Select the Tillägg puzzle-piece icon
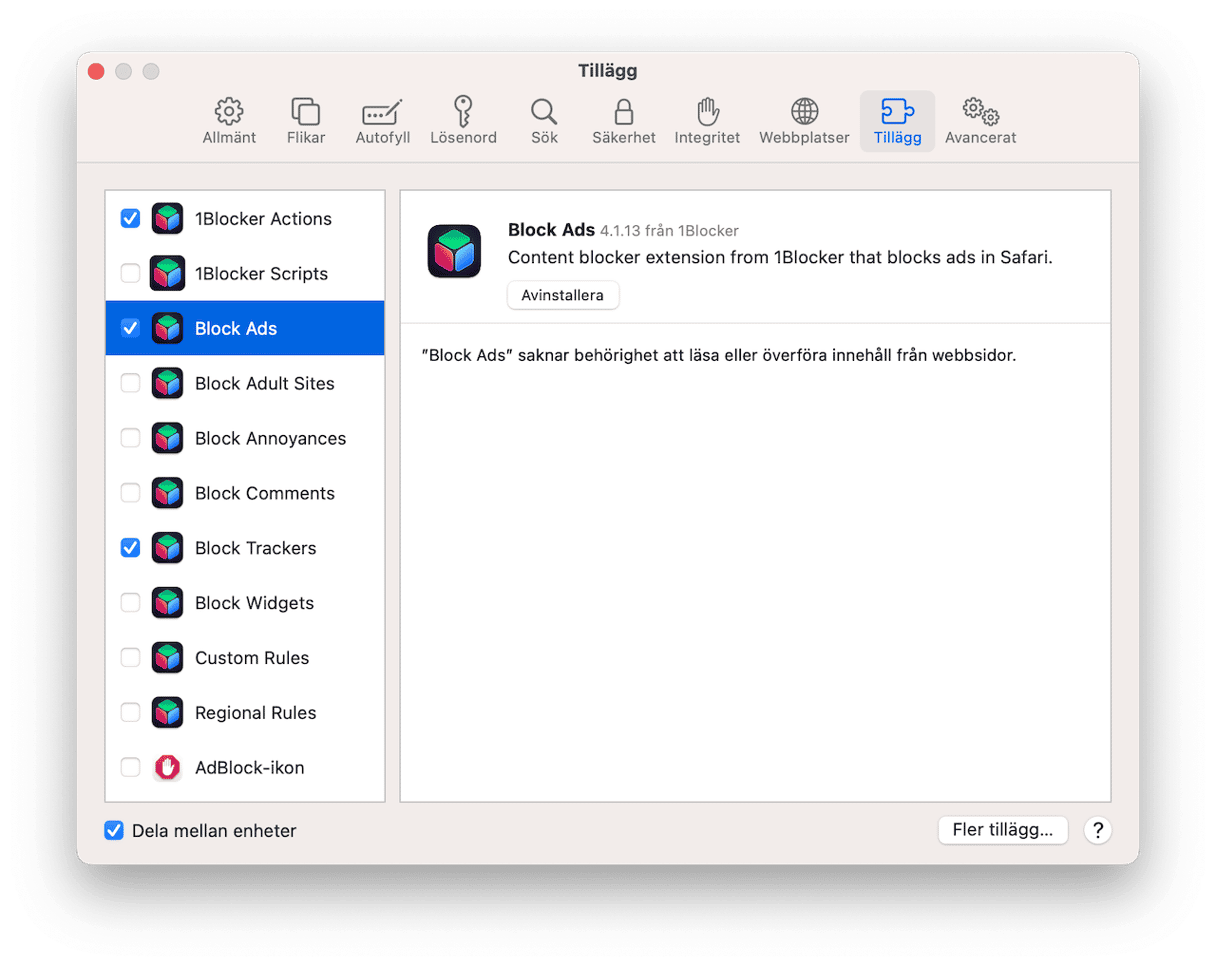The image size is (1216, 966). pos(897,110)
